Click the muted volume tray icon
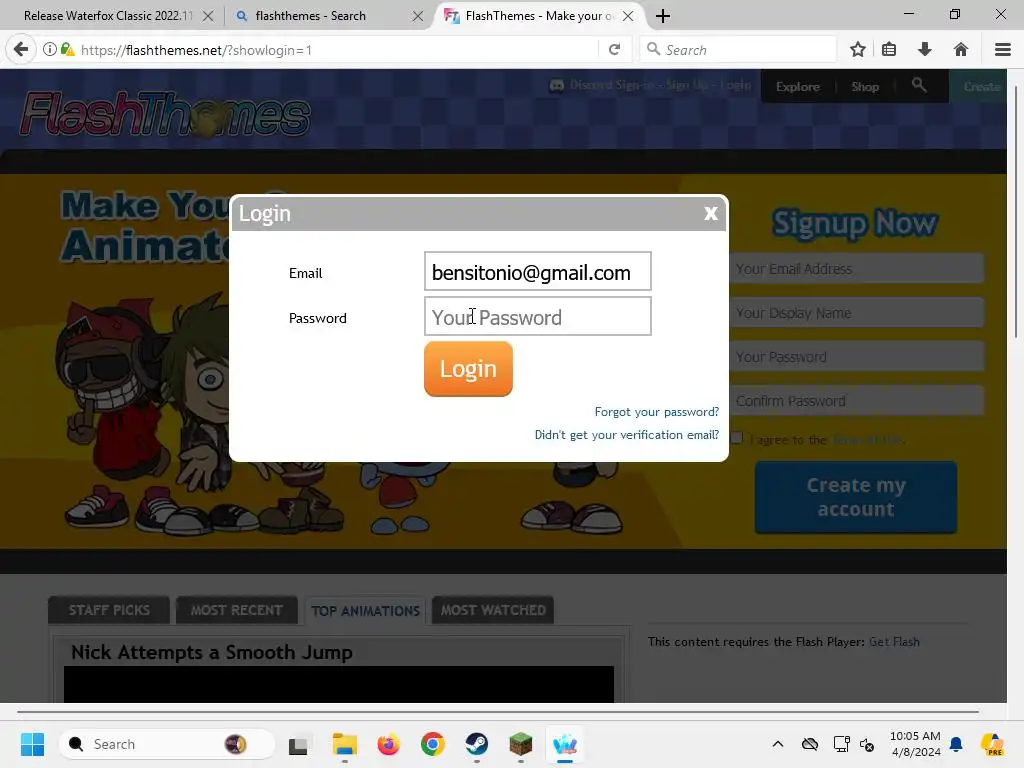 (867, 744)
